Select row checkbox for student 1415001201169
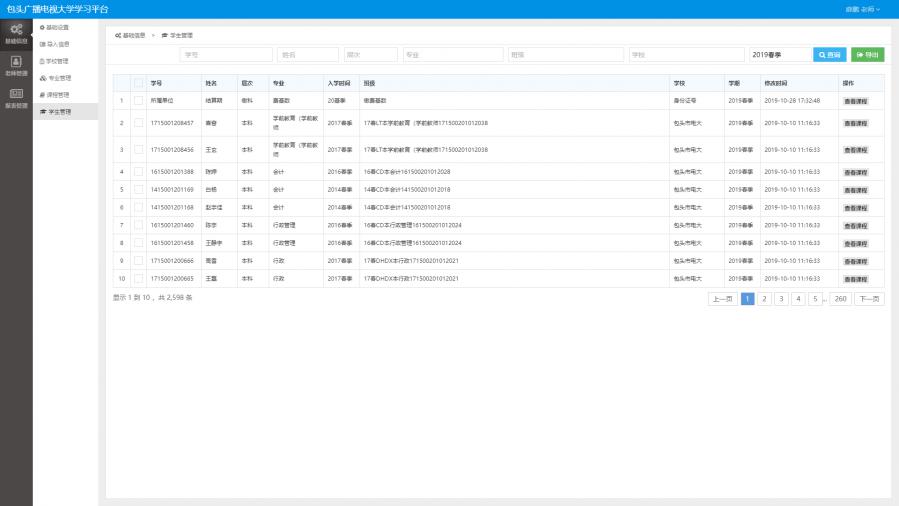This screenshot has height=506, width=899. tap(139, 189)
